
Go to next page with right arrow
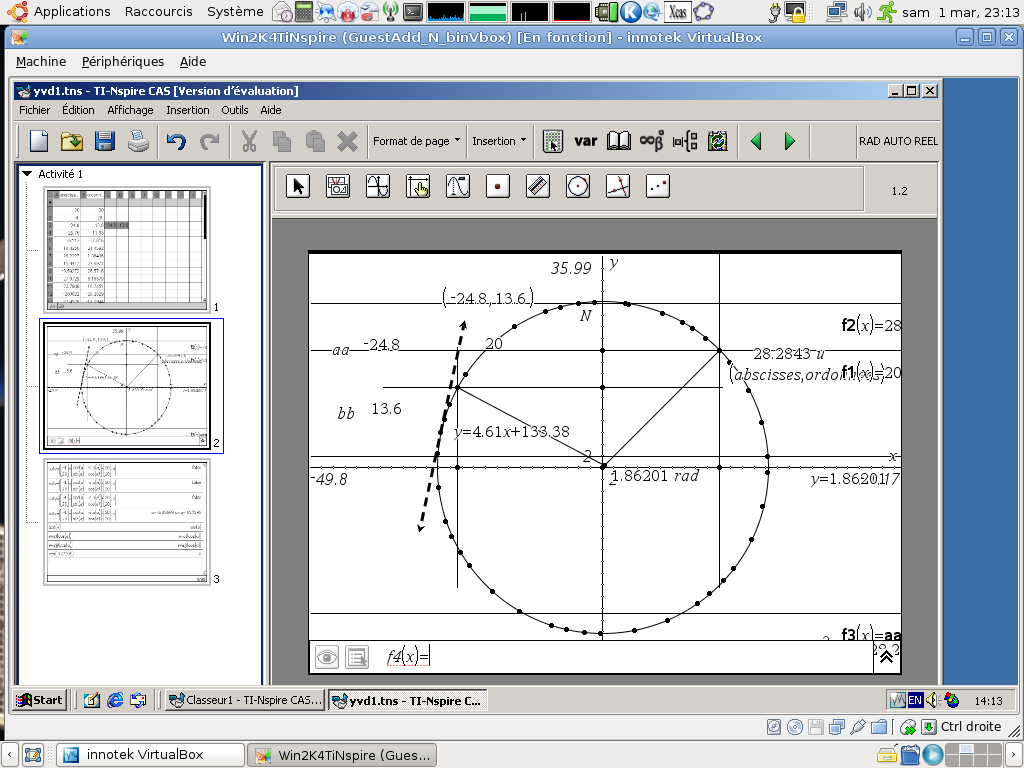(790, 141)
